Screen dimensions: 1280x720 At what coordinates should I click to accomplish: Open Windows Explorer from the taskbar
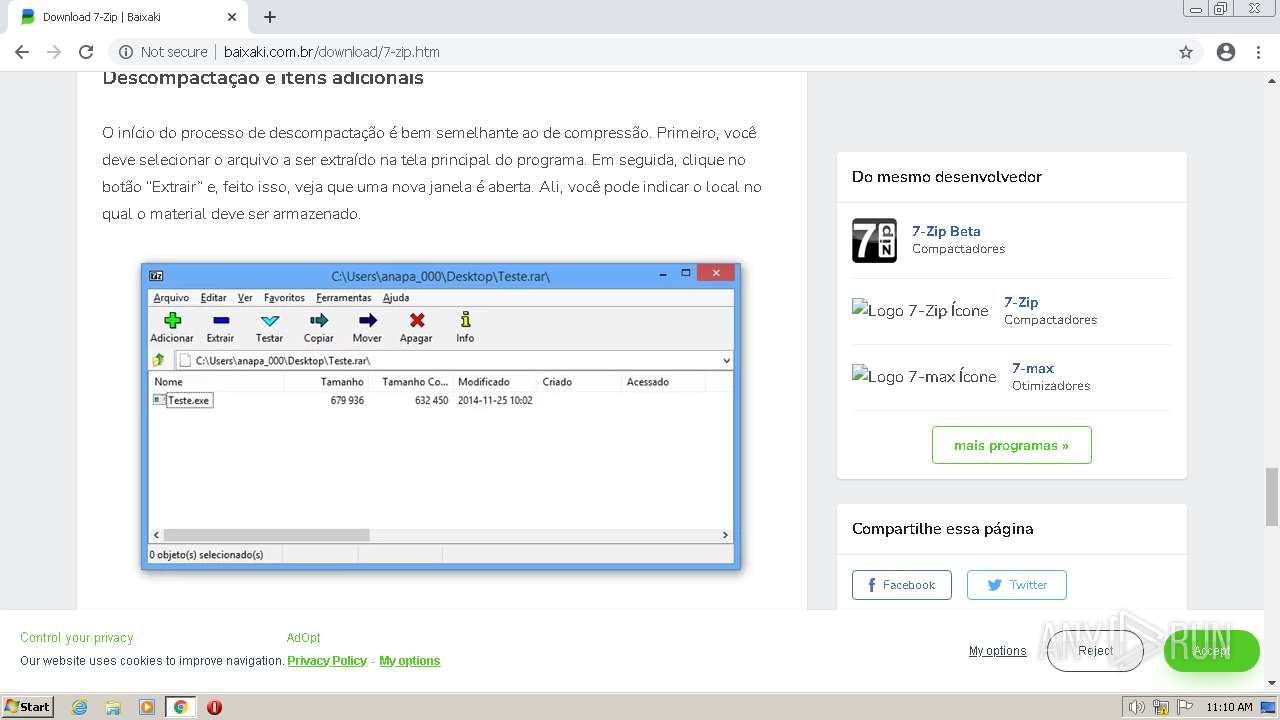(x=113, y=707)
